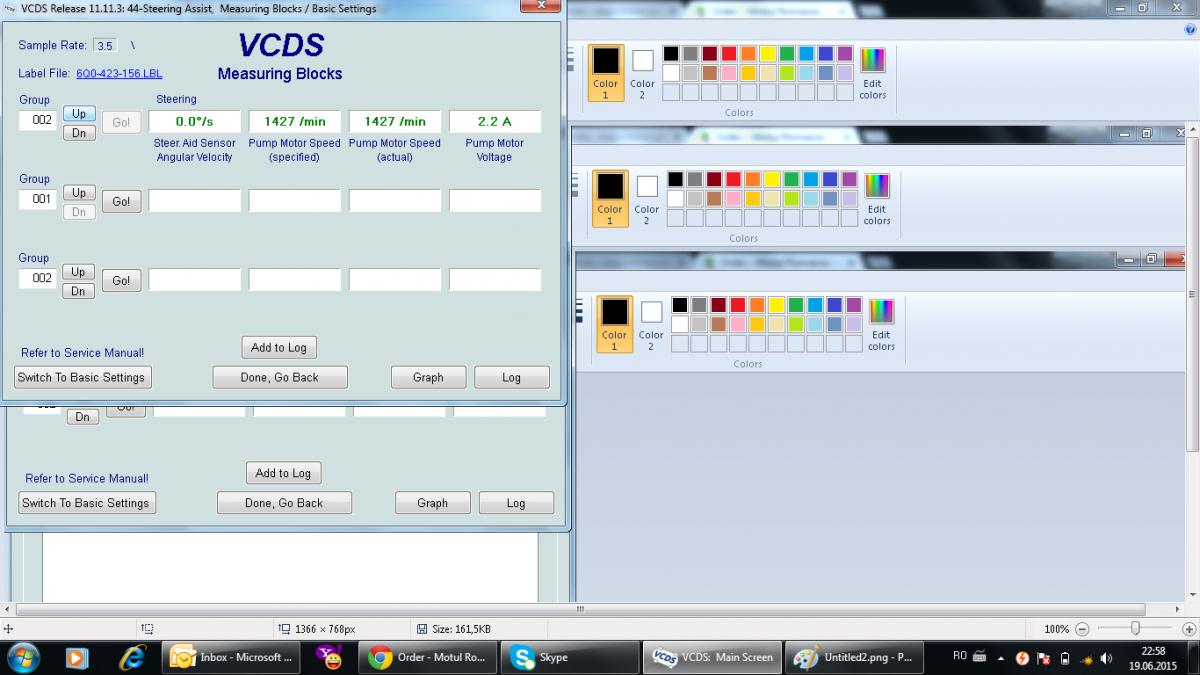The height and width of the screenshot is (675, 1200).
Task: Open Windows Media Player taskbar icon
Action: tap(76, 657)
